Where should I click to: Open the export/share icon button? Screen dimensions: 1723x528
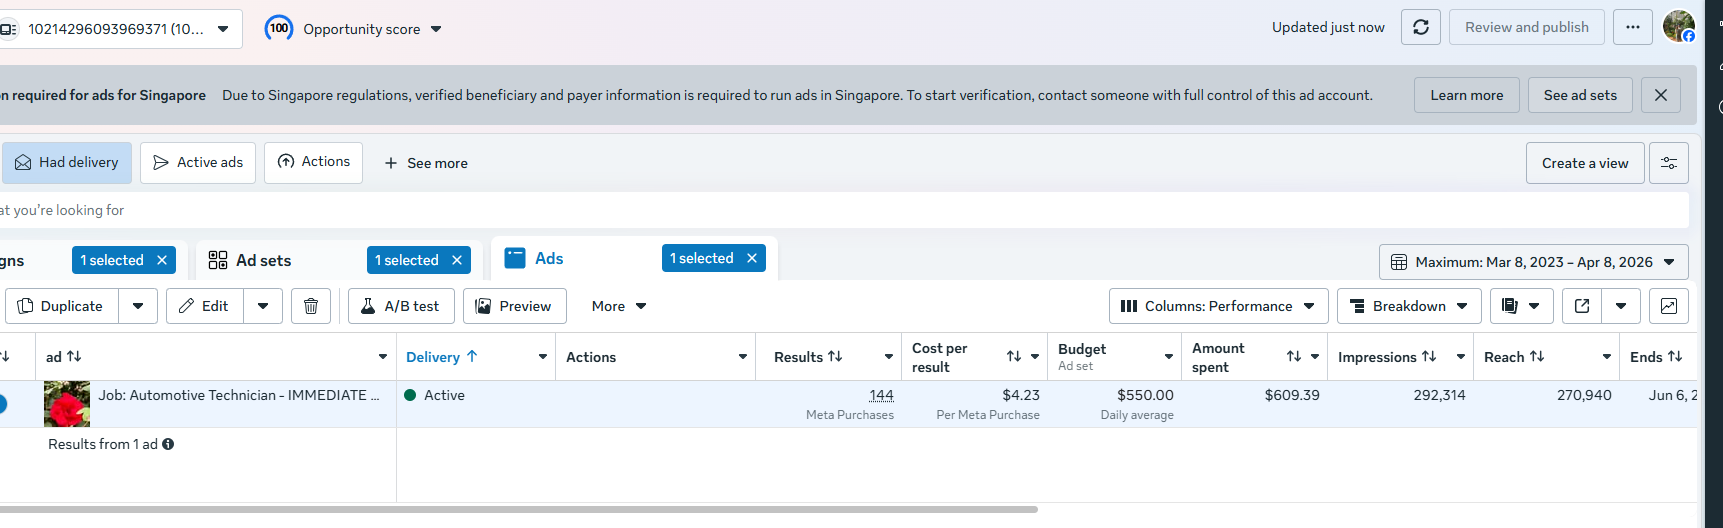coord(1582,306)
